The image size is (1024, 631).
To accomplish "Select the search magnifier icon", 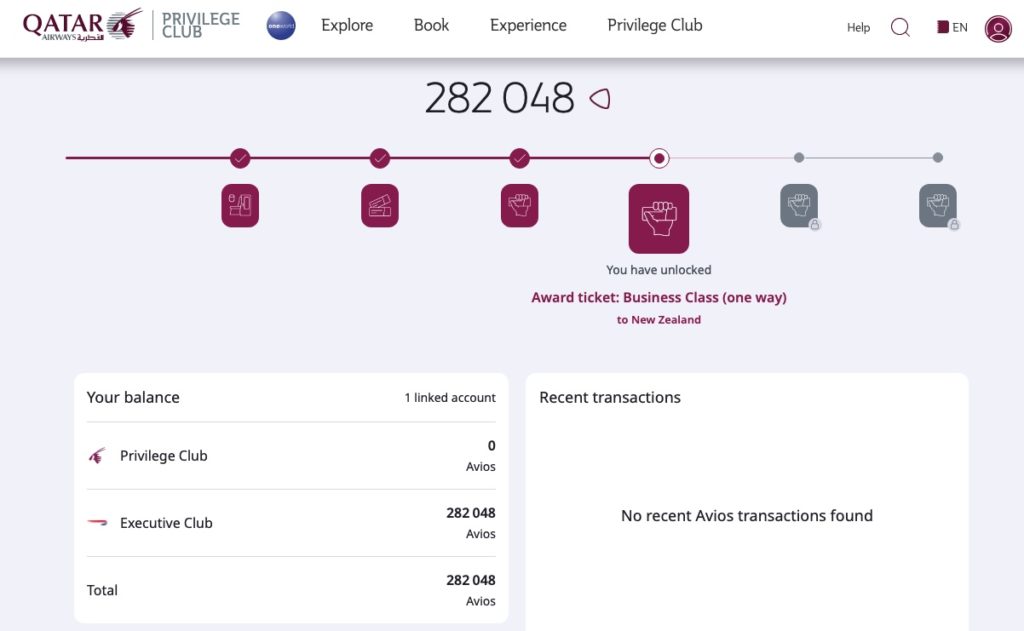I will click(900, 28).
